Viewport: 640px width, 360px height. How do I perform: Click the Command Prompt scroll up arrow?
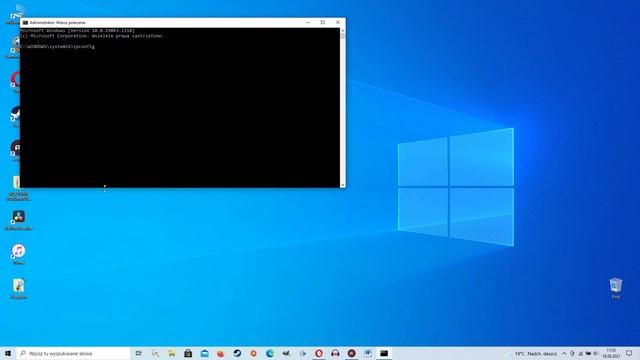[342, 31]
